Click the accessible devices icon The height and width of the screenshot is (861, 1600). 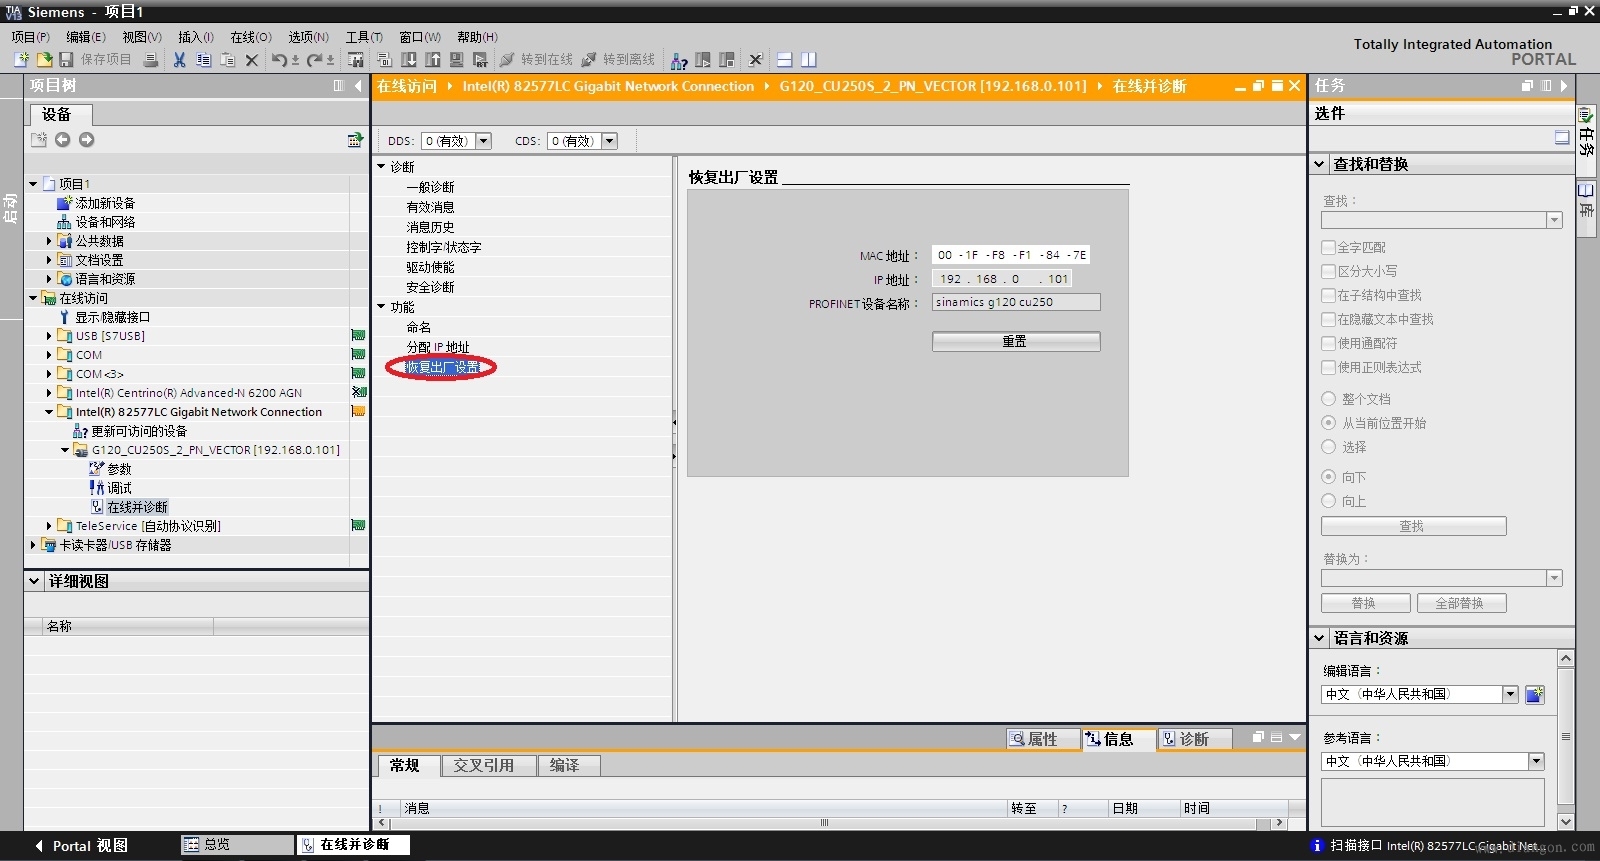pyautogui.click(x=679, y=60)
